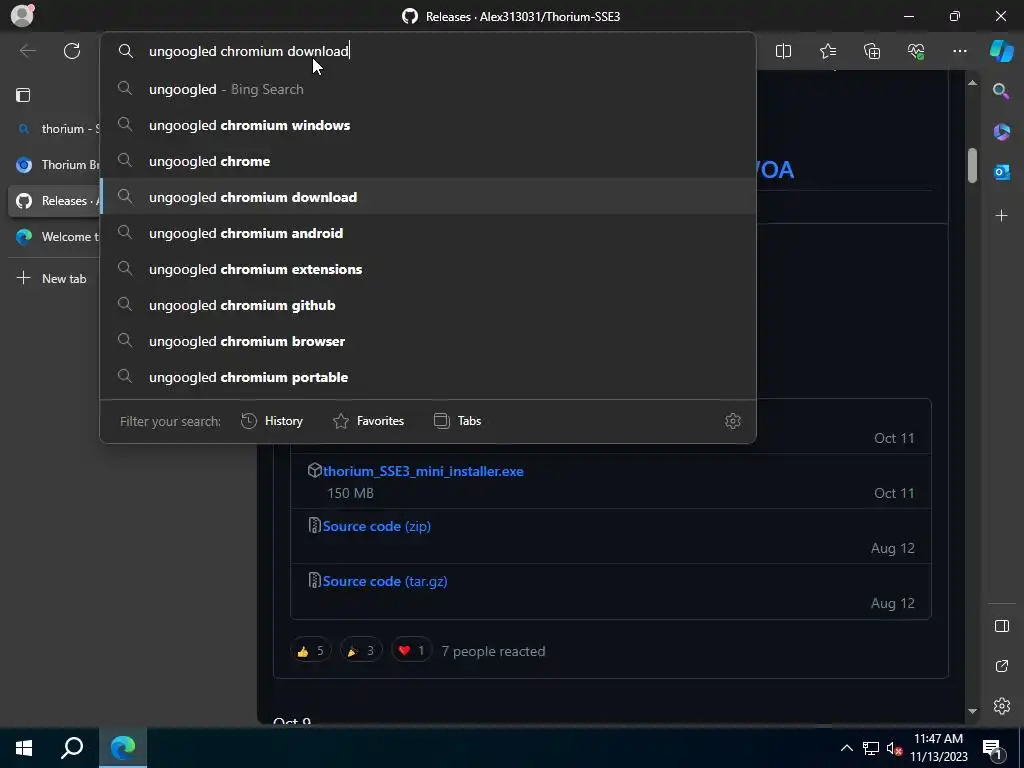Download Source code (tar.gz)

pos(385,581)
